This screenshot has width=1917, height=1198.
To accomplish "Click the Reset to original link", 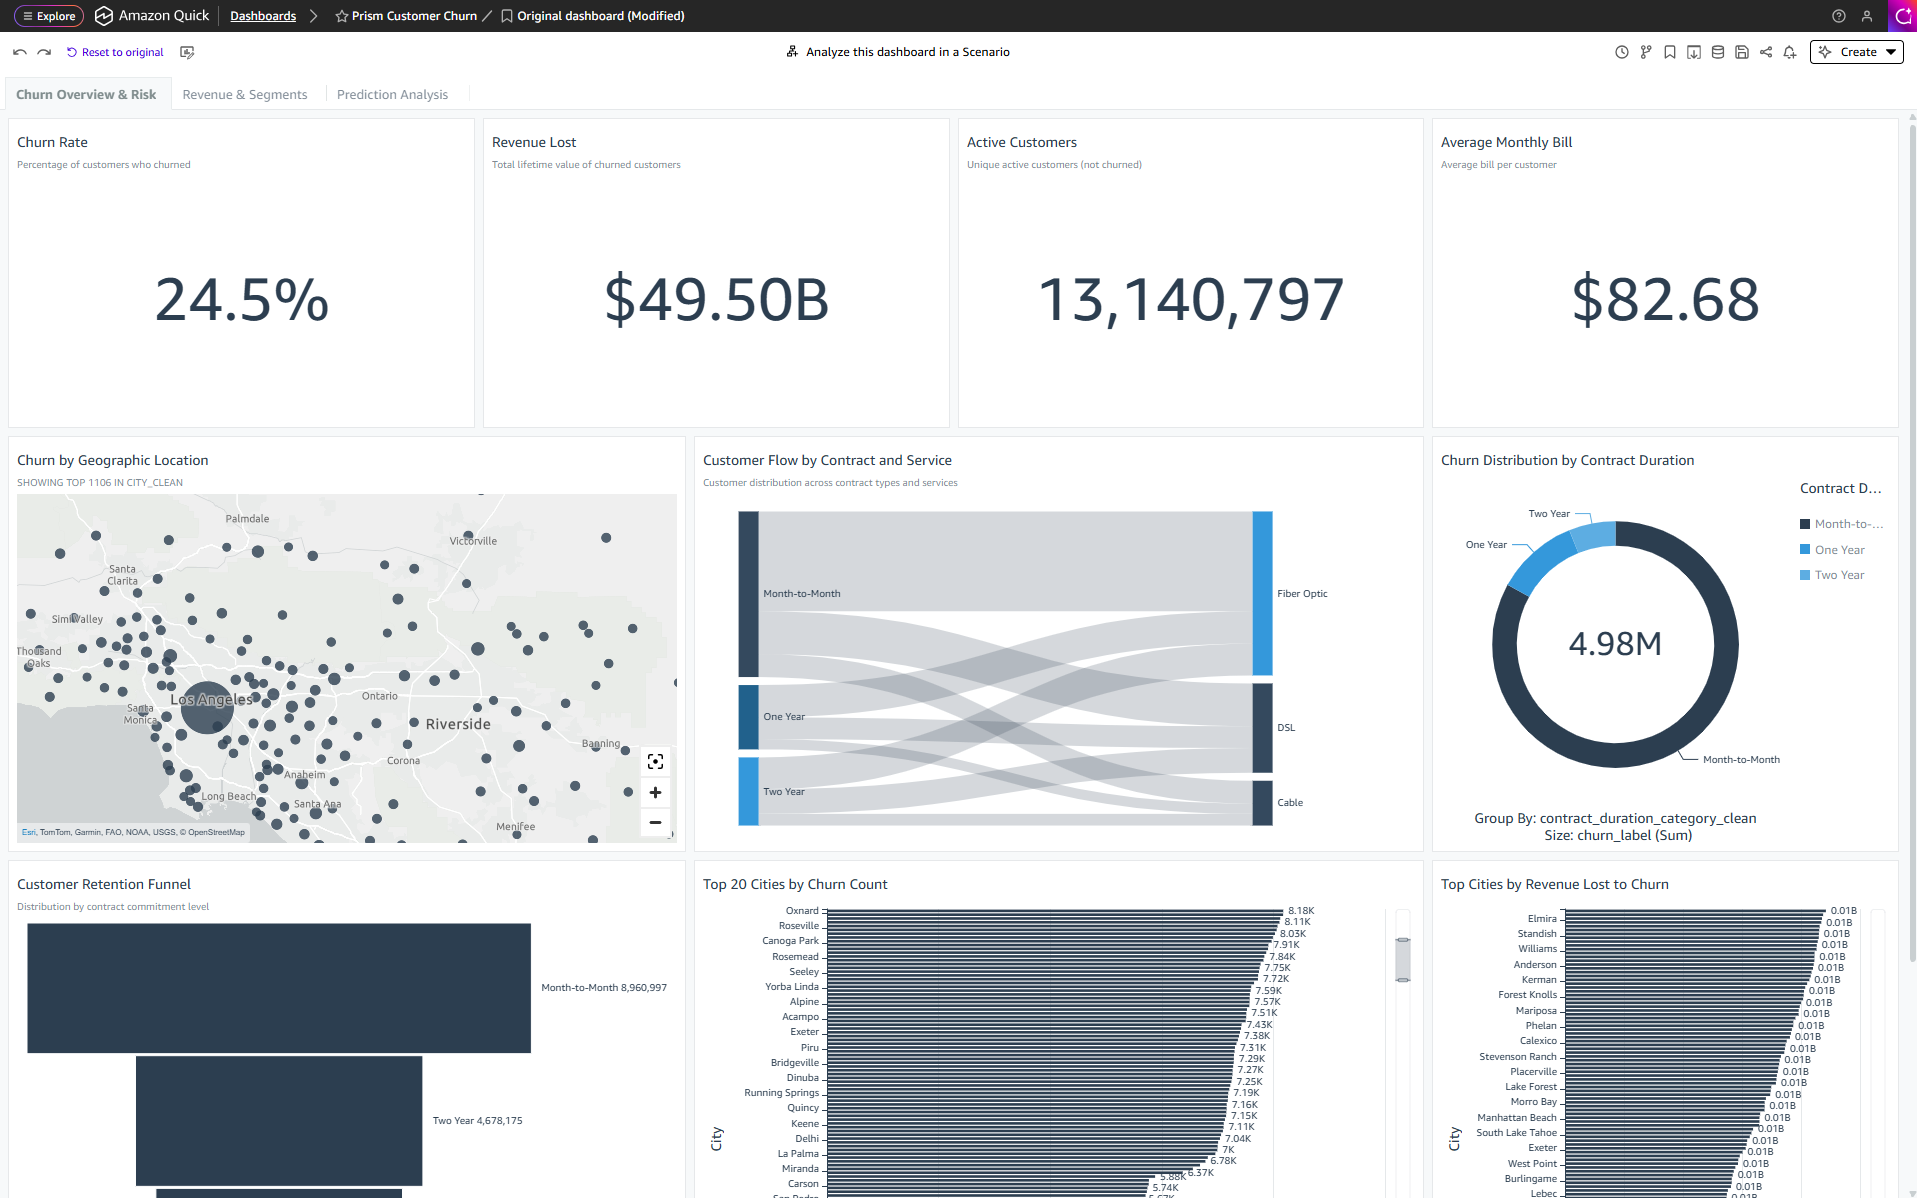I will pyautogui.click(x=115, y=52).
